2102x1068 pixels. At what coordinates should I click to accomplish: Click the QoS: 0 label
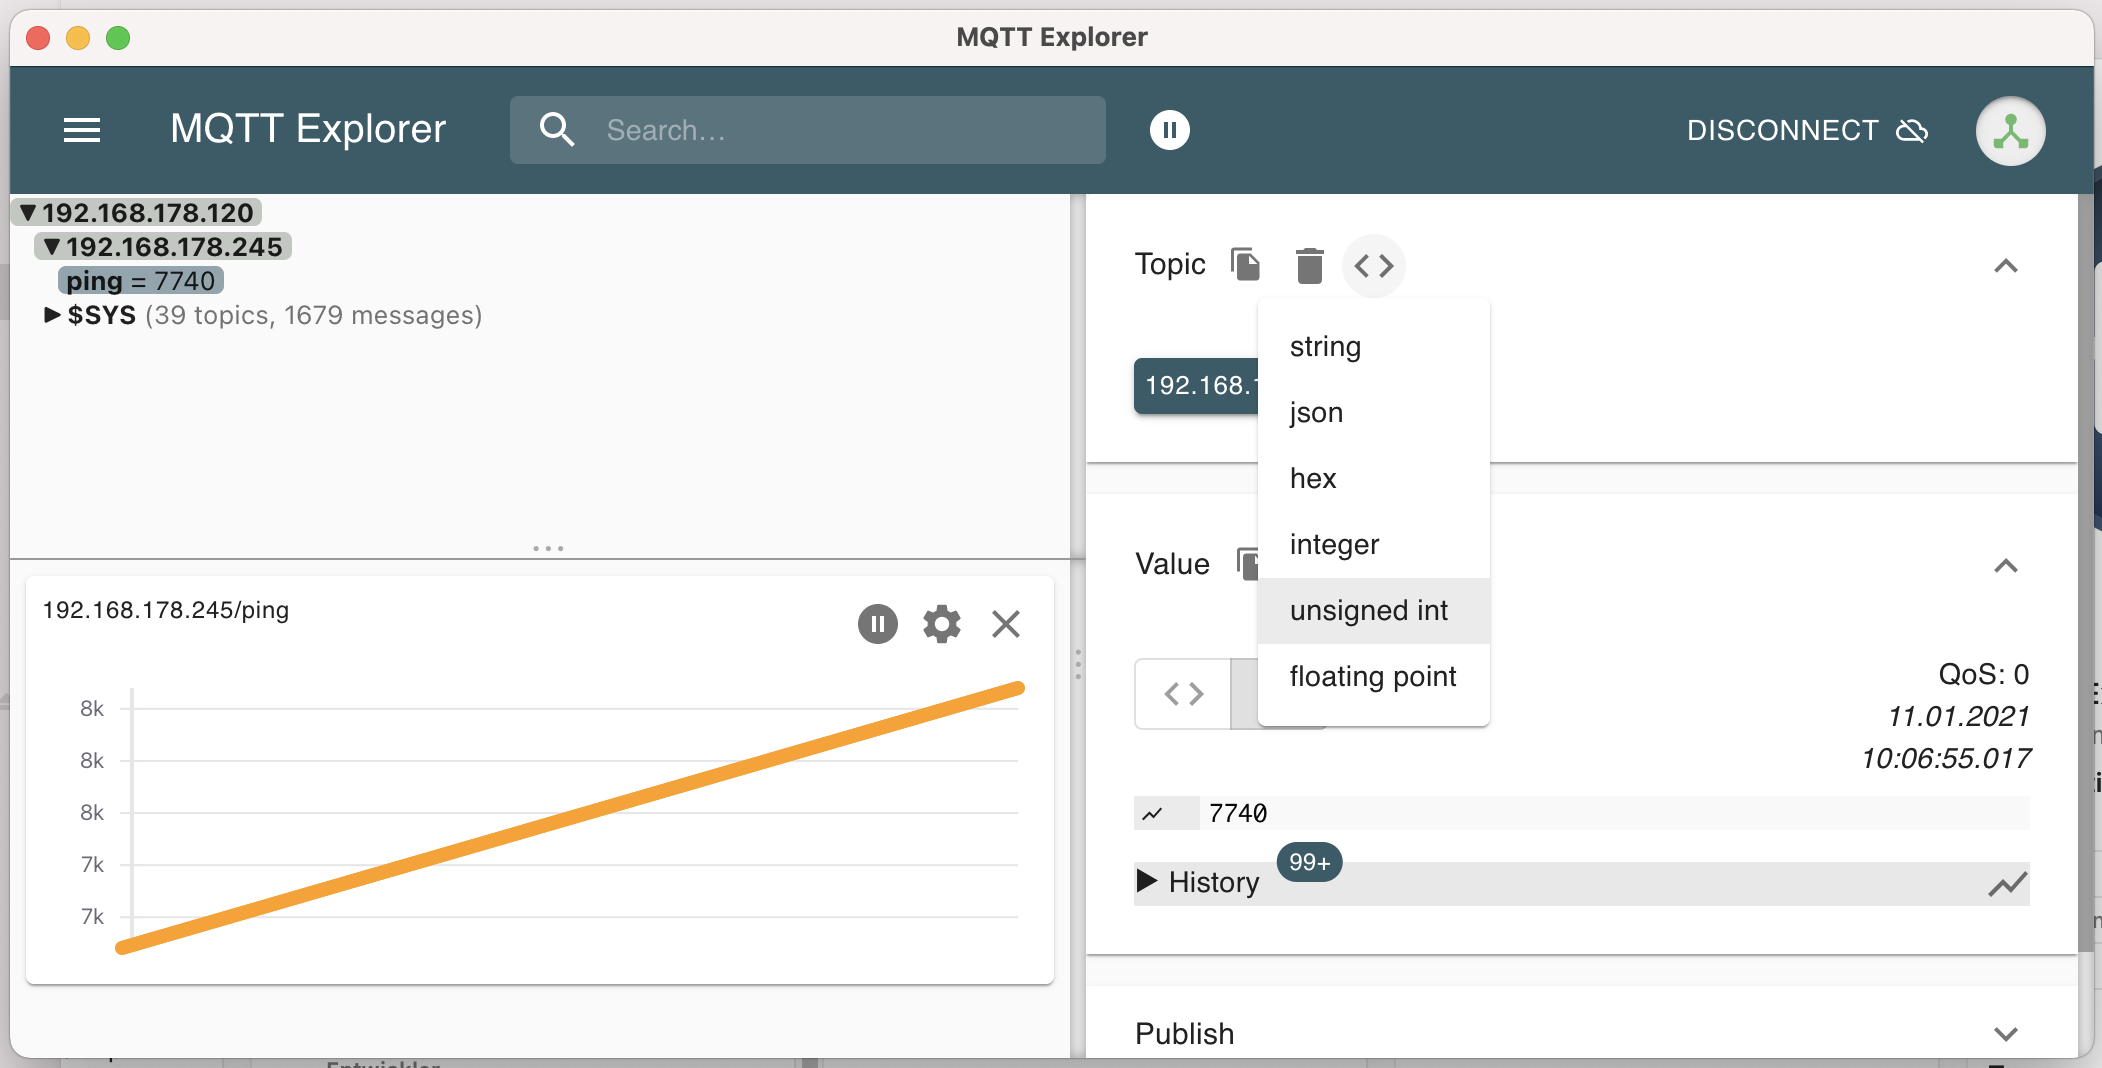tap(1984, 674)
